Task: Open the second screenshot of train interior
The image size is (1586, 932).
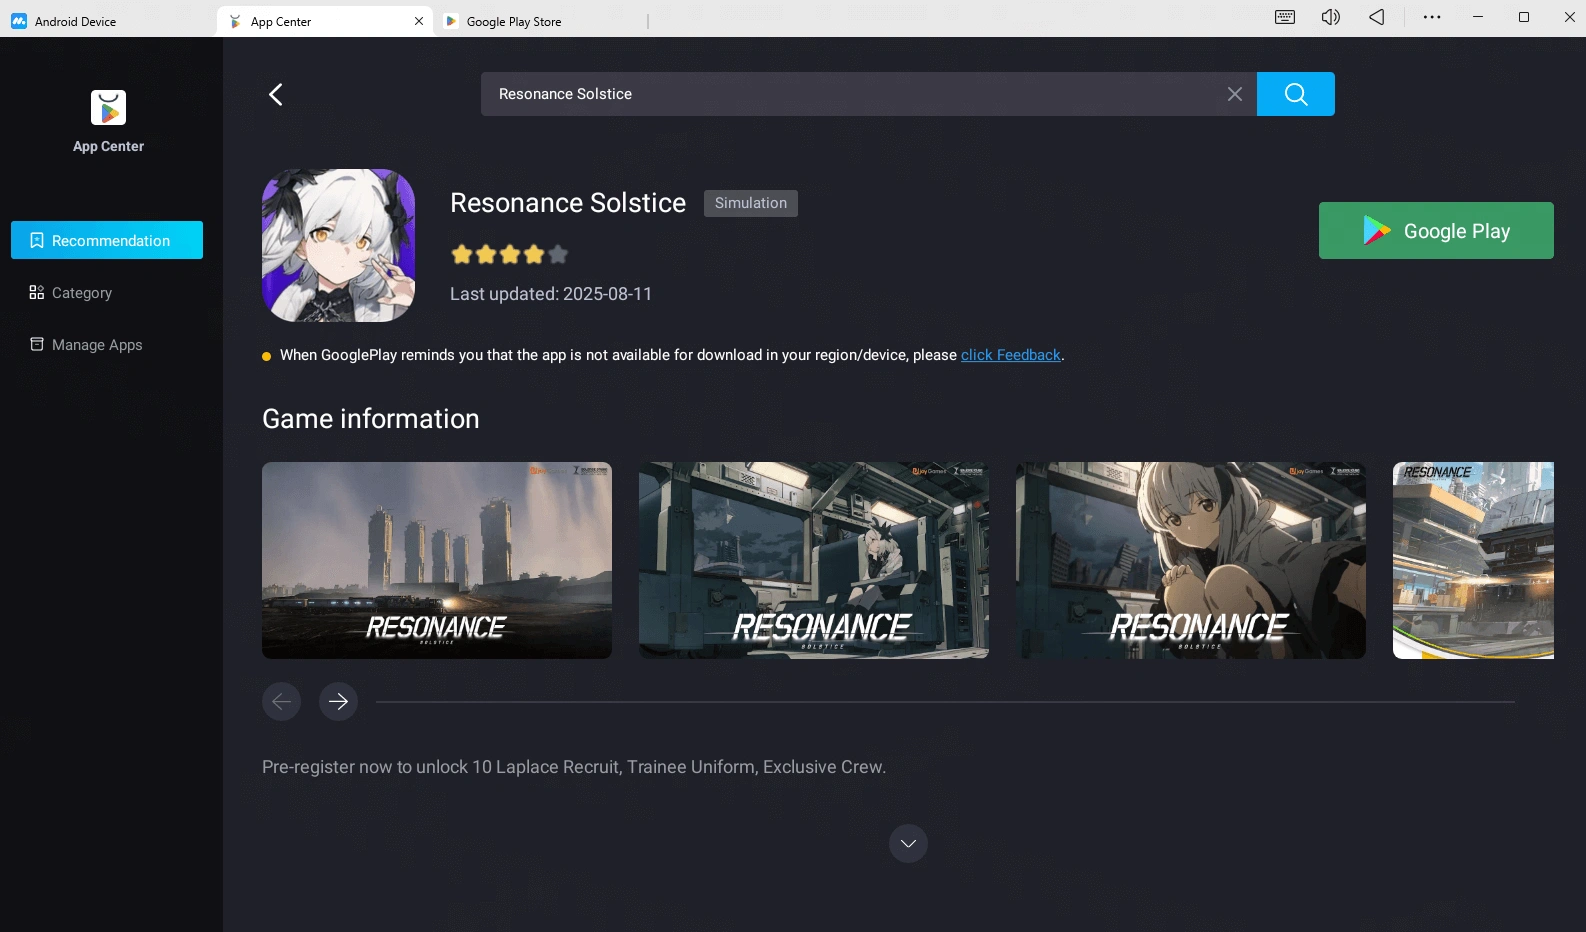Action: pos(814,560)
